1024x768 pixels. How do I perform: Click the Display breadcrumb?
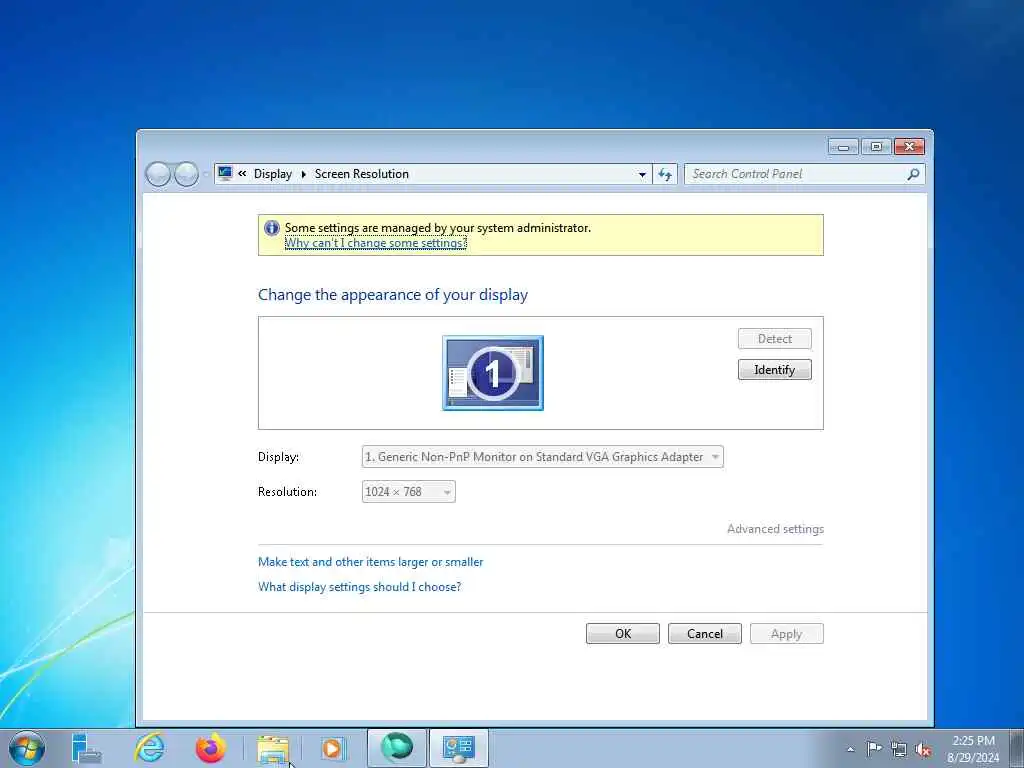[273, 174]
